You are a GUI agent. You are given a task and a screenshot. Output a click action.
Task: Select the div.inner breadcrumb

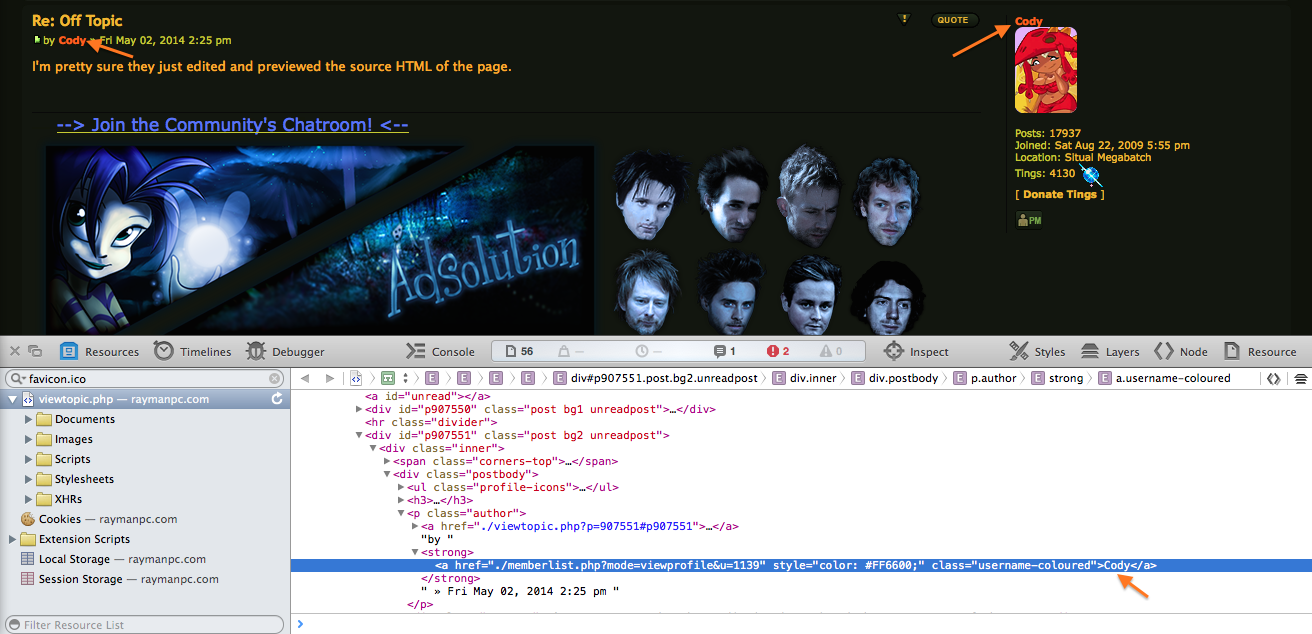tap(806, 379)
